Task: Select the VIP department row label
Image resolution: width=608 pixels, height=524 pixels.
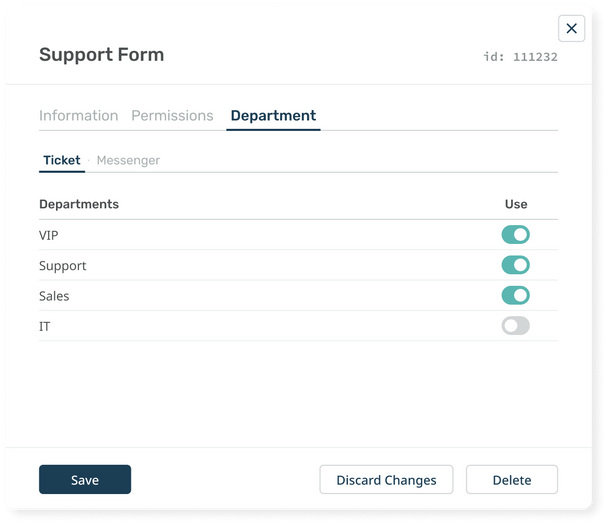Action: tap(50, 235)
